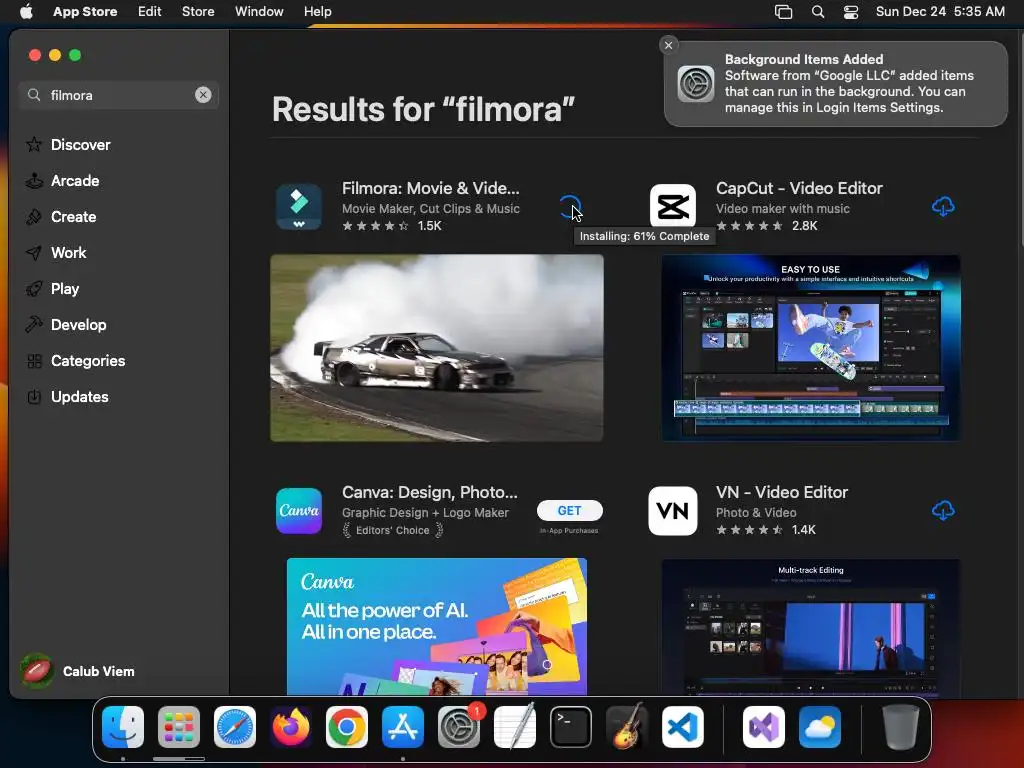Redownload CapCut with cloud icon

pyautogui.click(x=942, y=207)
